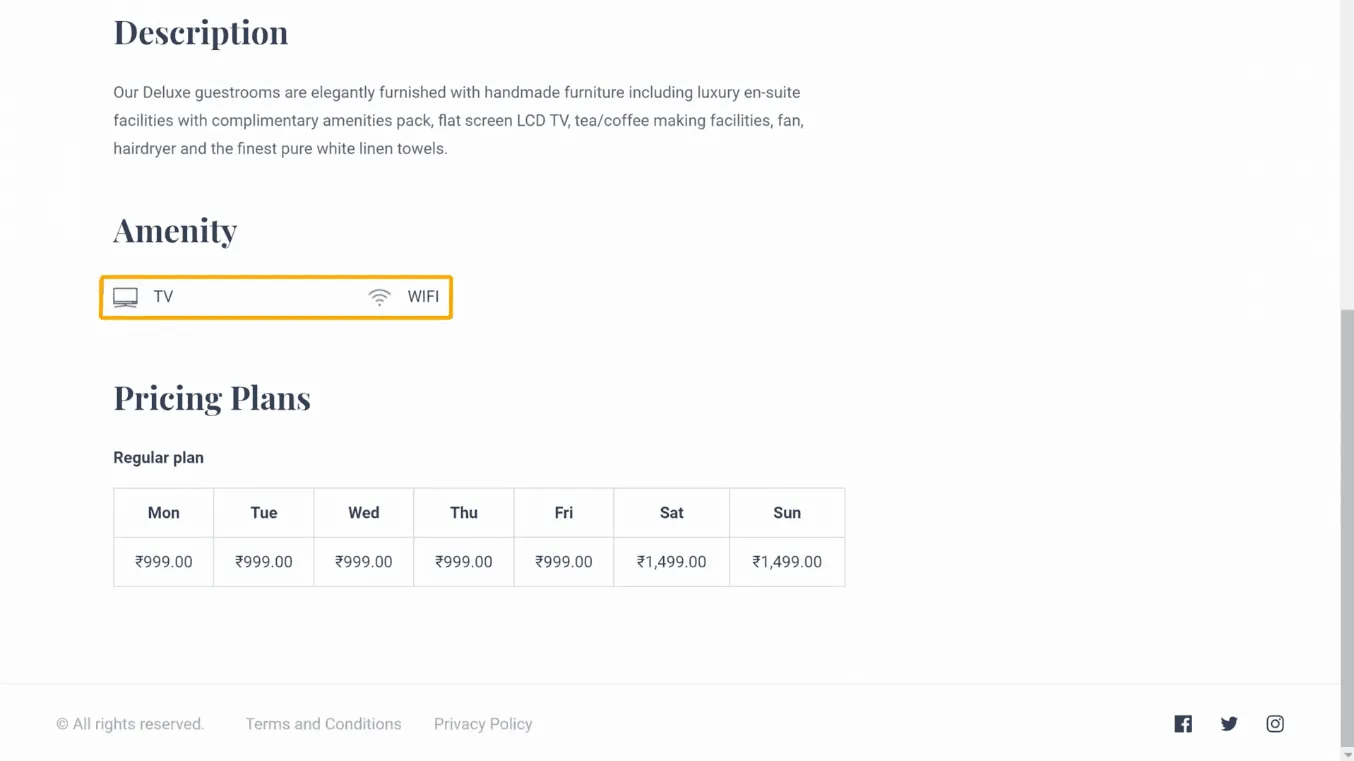Screen dimensions: 1354x761
Task: Select the Wed column header
Action: point(364,513)
